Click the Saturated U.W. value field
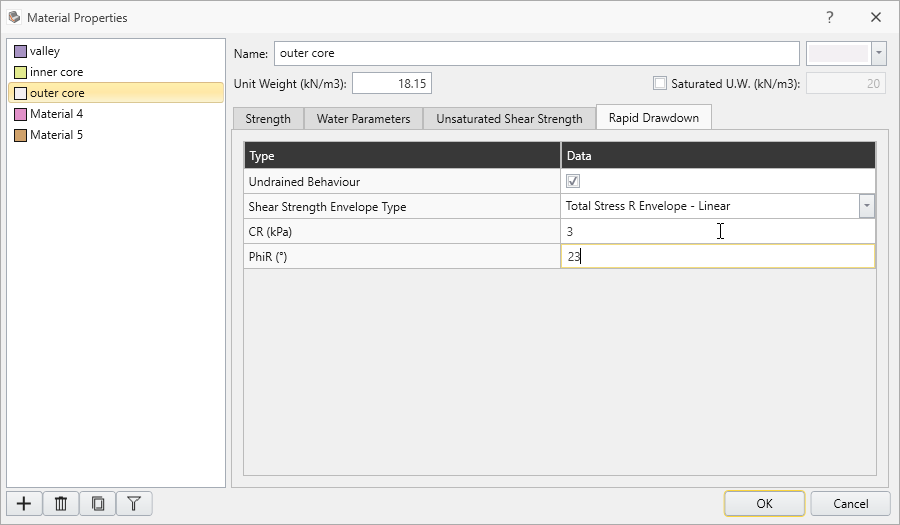The width and height of the screenshot is (900, 525). [x=846, y=83]
